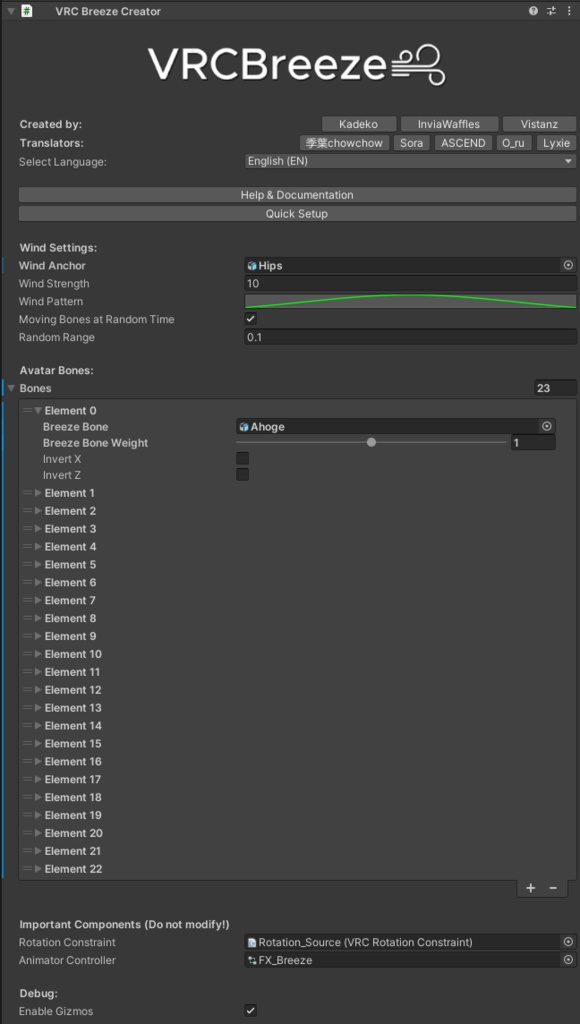The height and width of the screenshot is (1024, 580).
Task: Click the Wind Strength value field
Action: coord(410,283)
